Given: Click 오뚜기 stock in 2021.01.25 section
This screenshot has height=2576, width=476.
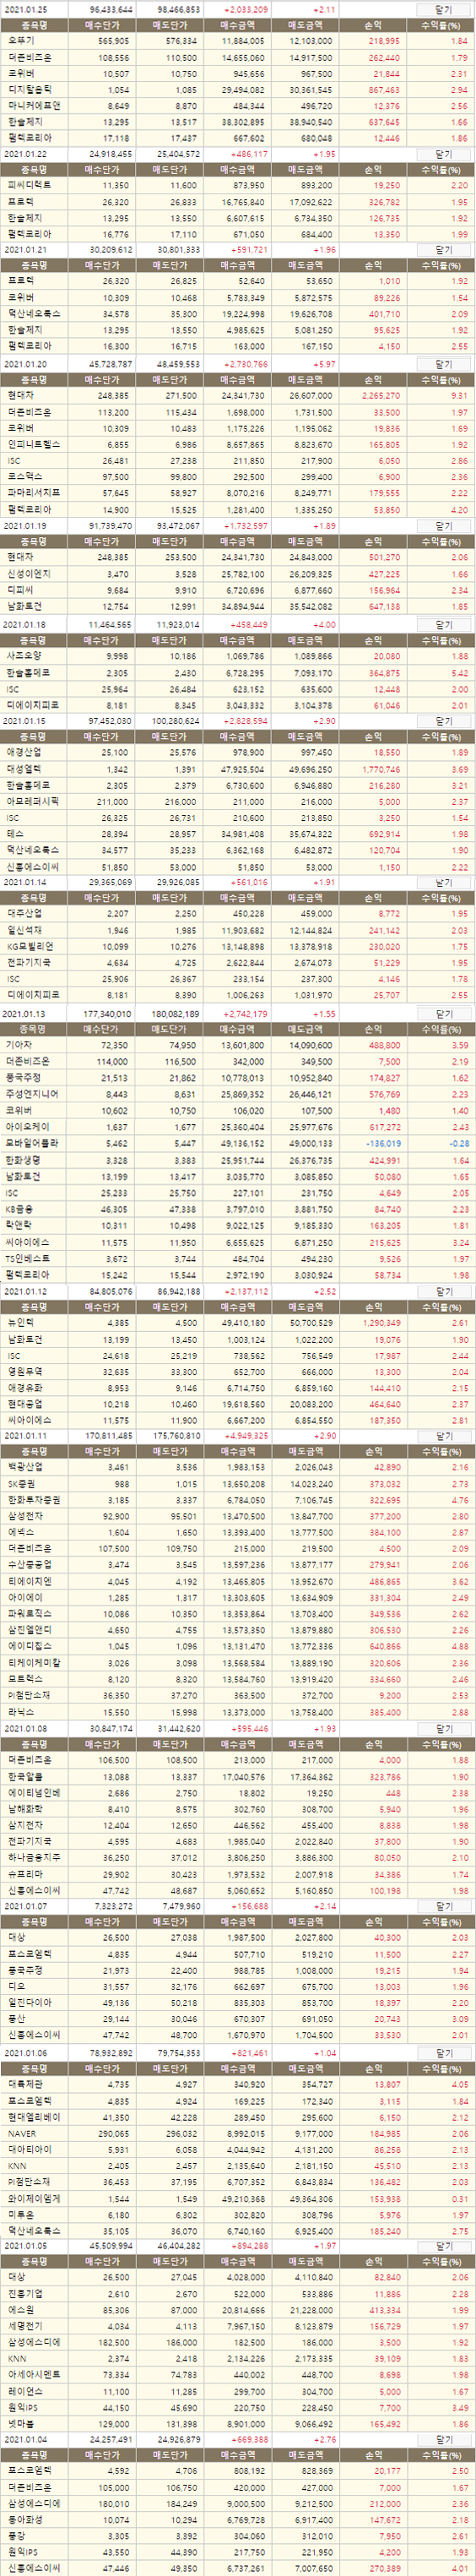Looking at the screenshot, I should point(19,41).
